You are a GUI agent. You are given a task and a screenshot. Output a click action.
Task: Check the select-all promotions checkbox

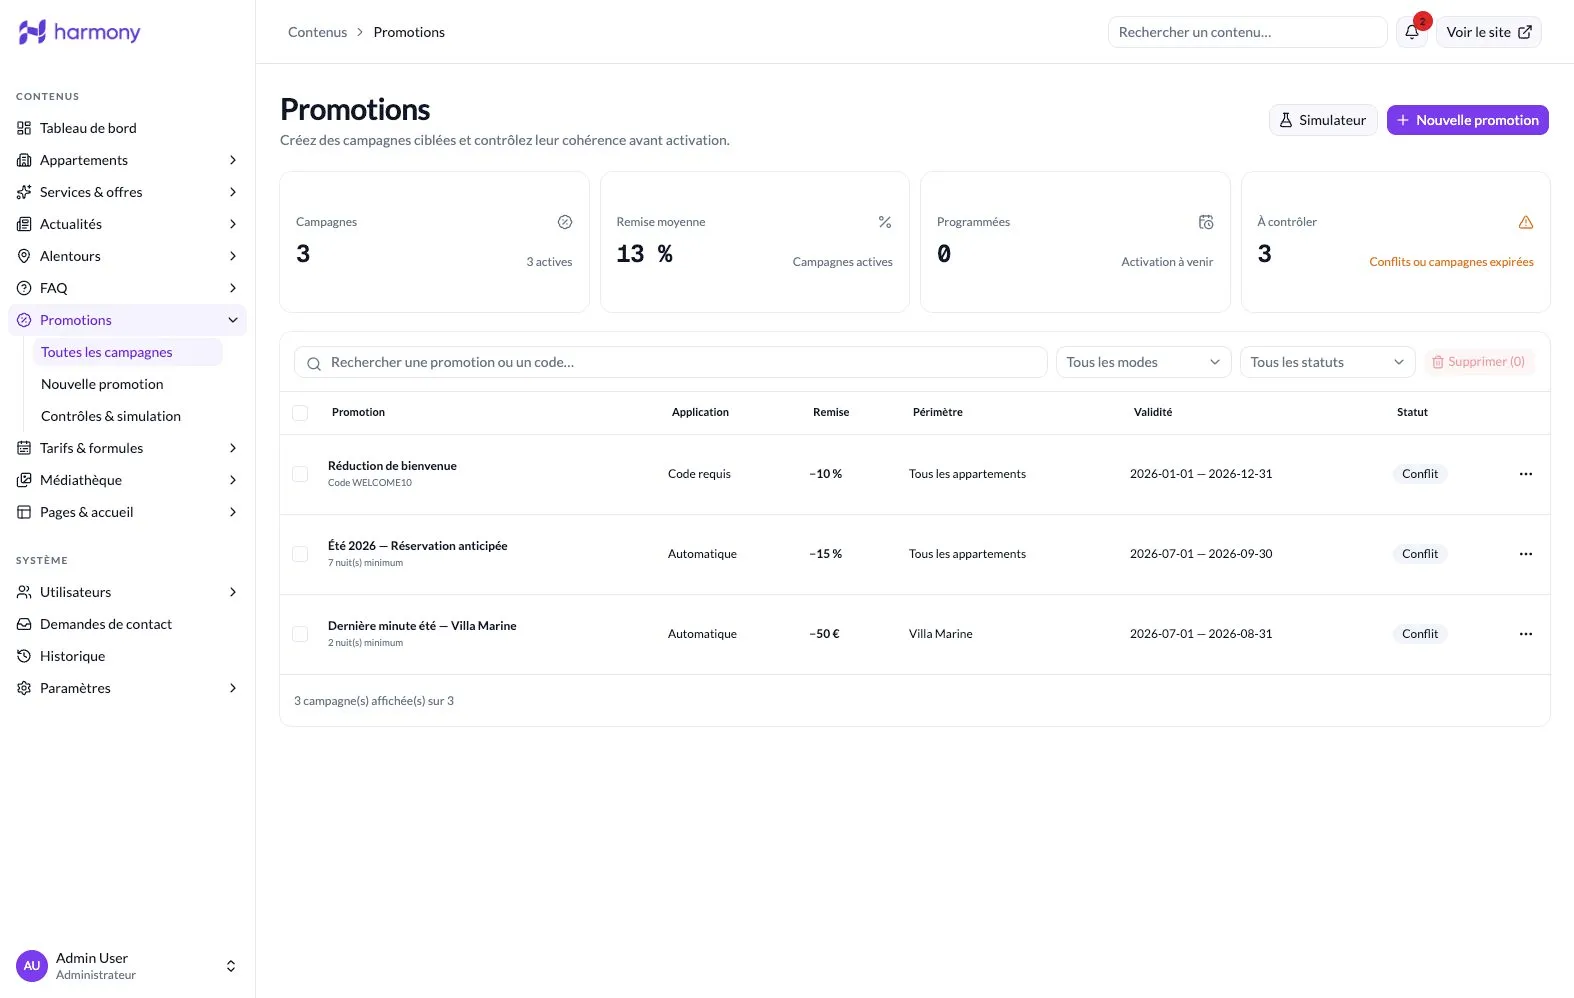[300, 413]
